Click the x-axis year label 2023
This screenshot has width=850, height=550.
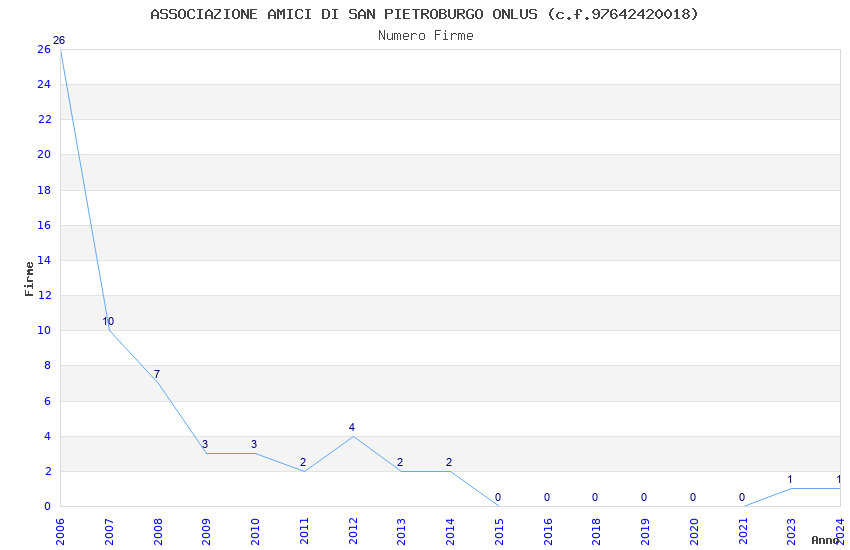[x=791, y=532]
